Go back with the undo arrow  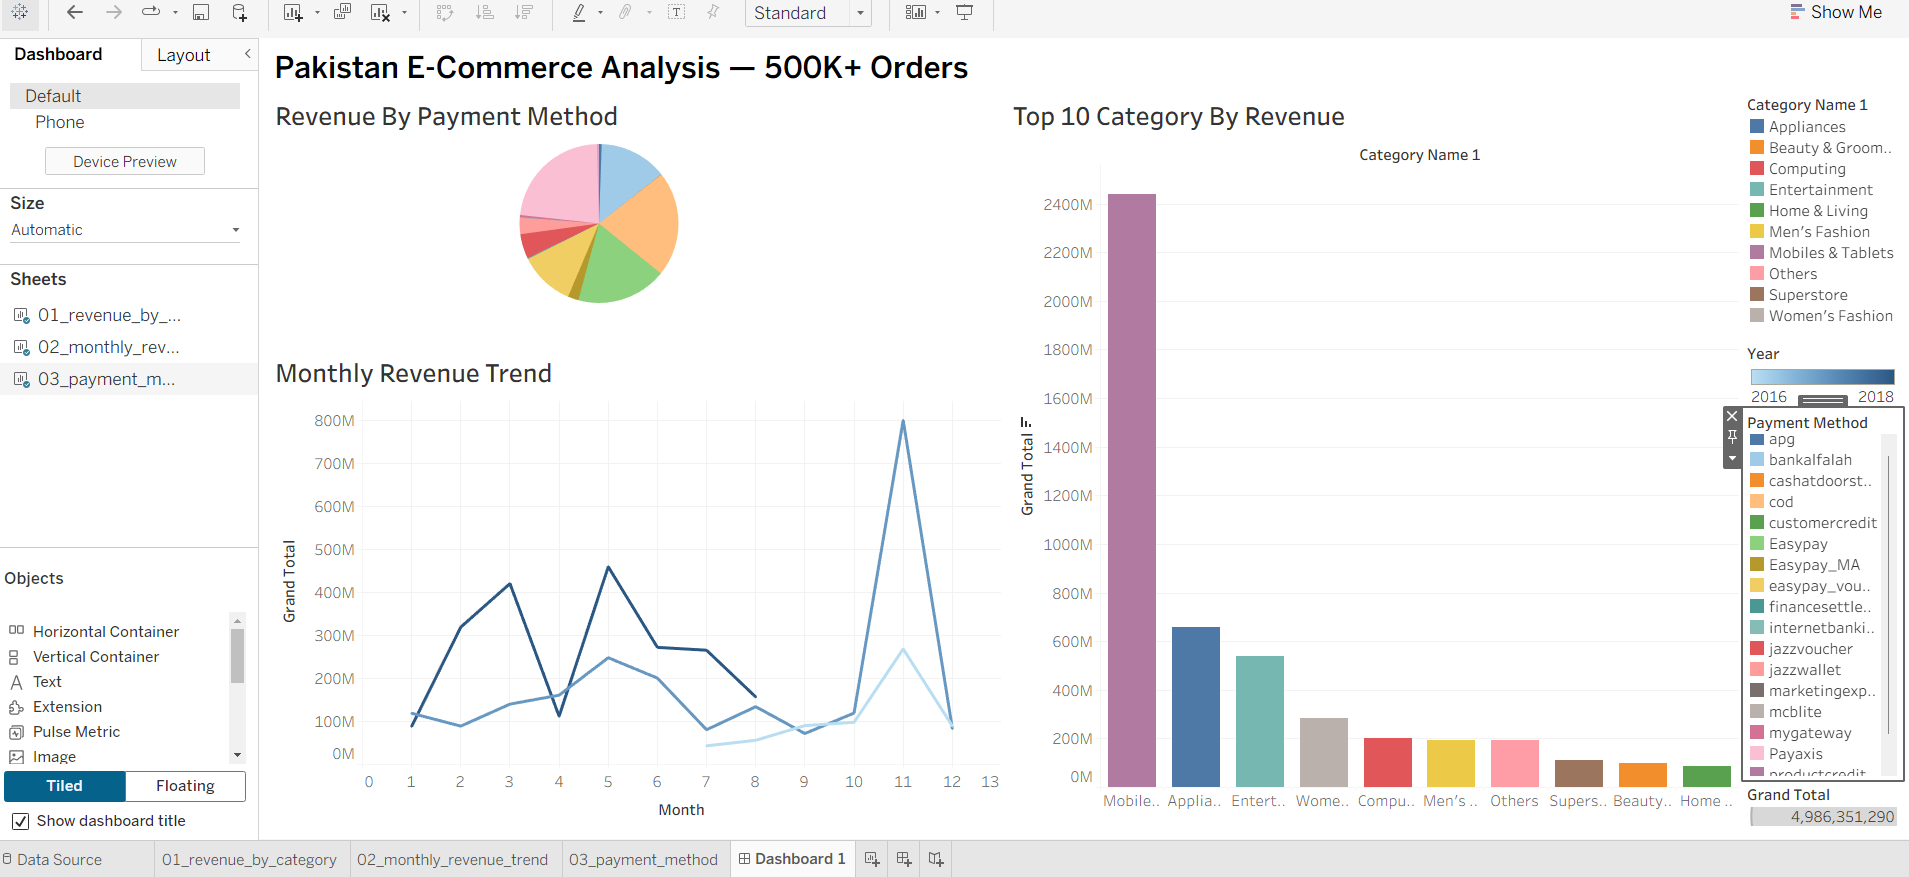point(75,12)
